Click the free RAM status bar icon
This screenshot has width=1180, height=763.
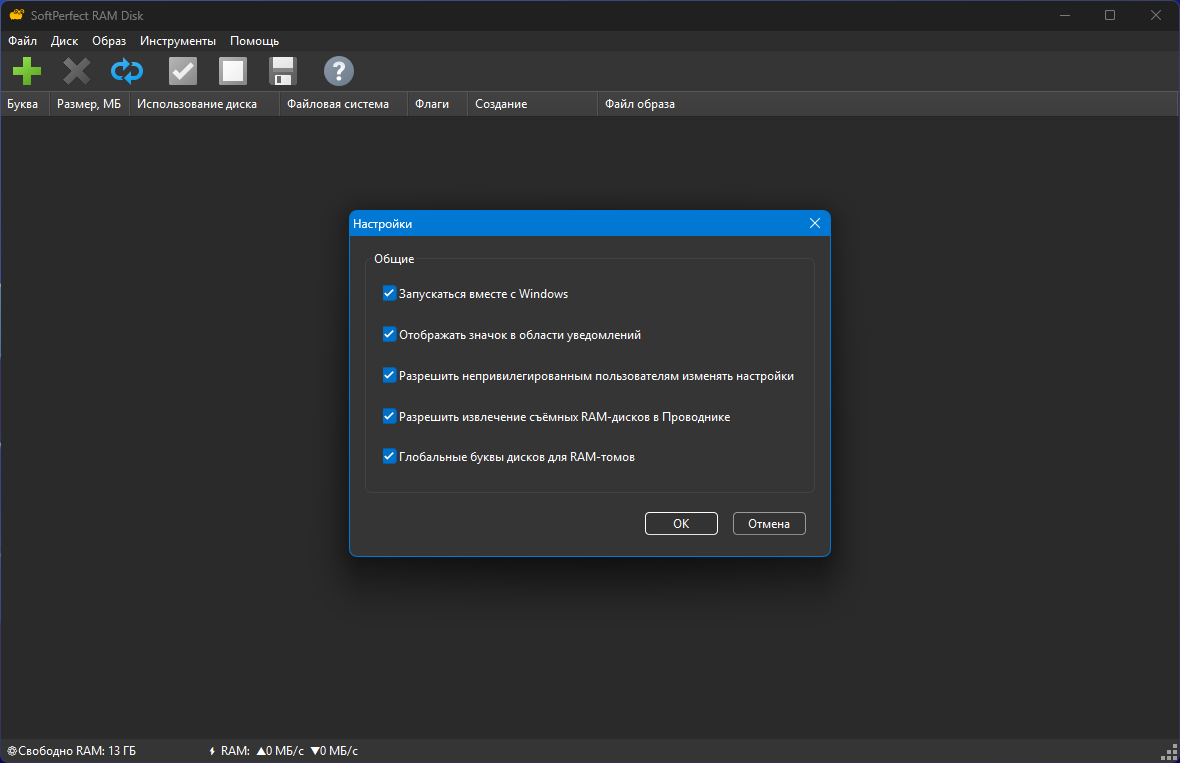tap(12, 751)
